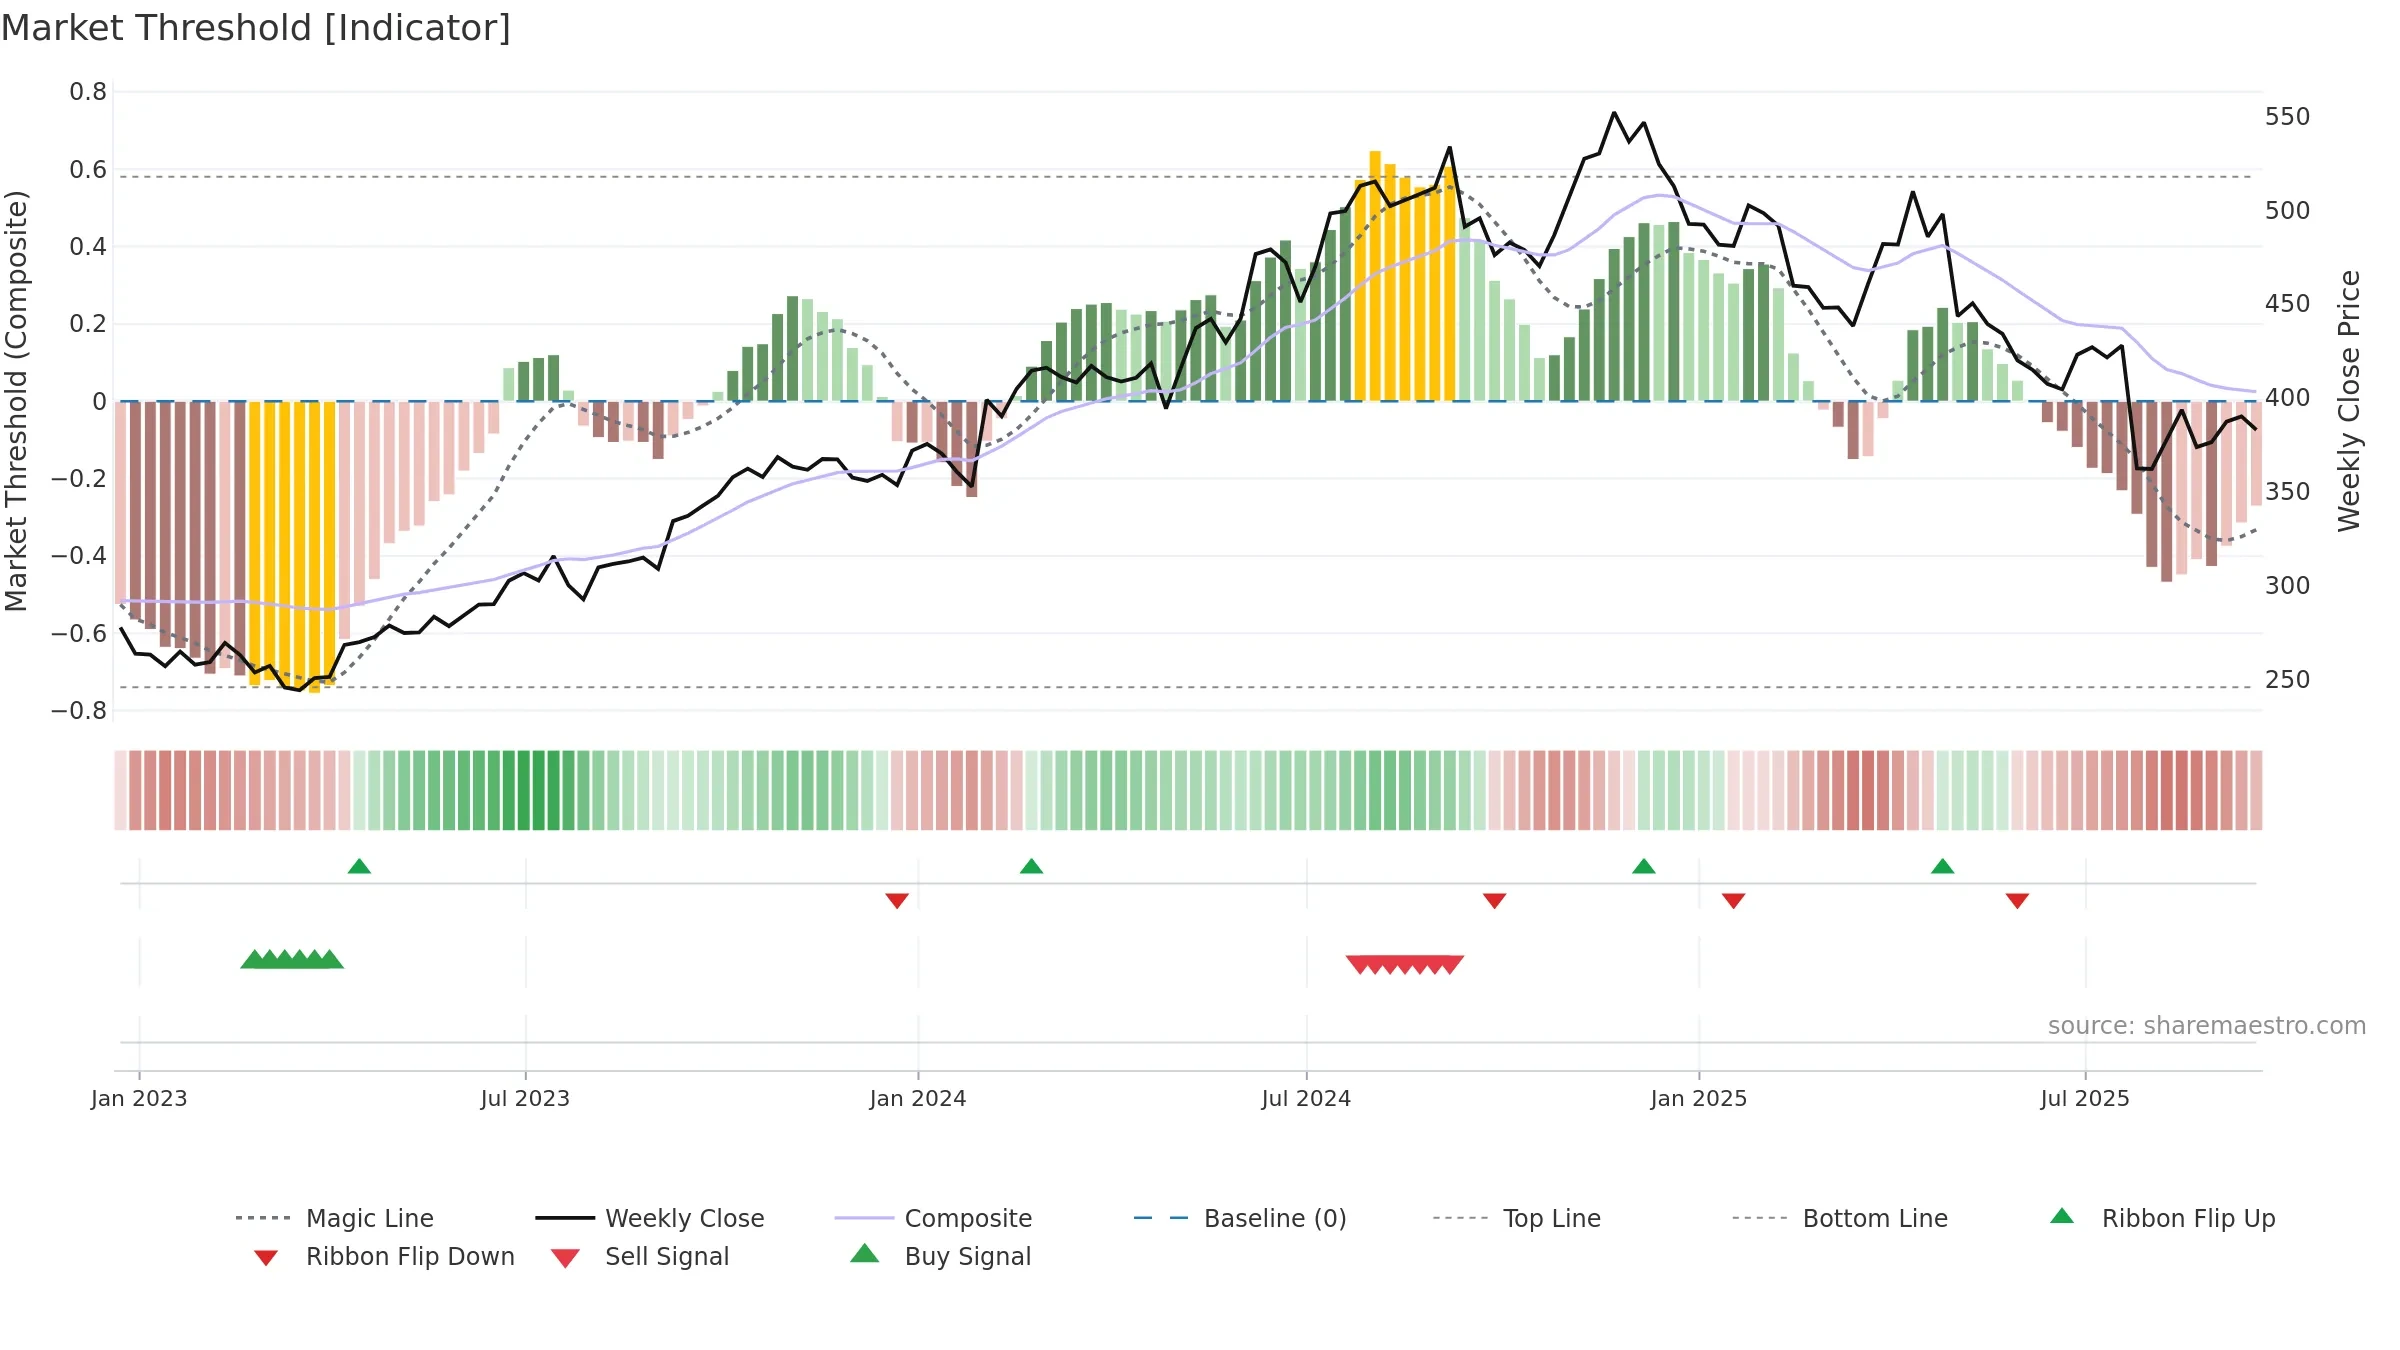Click the first green buy signal triangle in the 2023 cluster
The width and height of the screenshot is (2400, 1350).
(255, 959)
